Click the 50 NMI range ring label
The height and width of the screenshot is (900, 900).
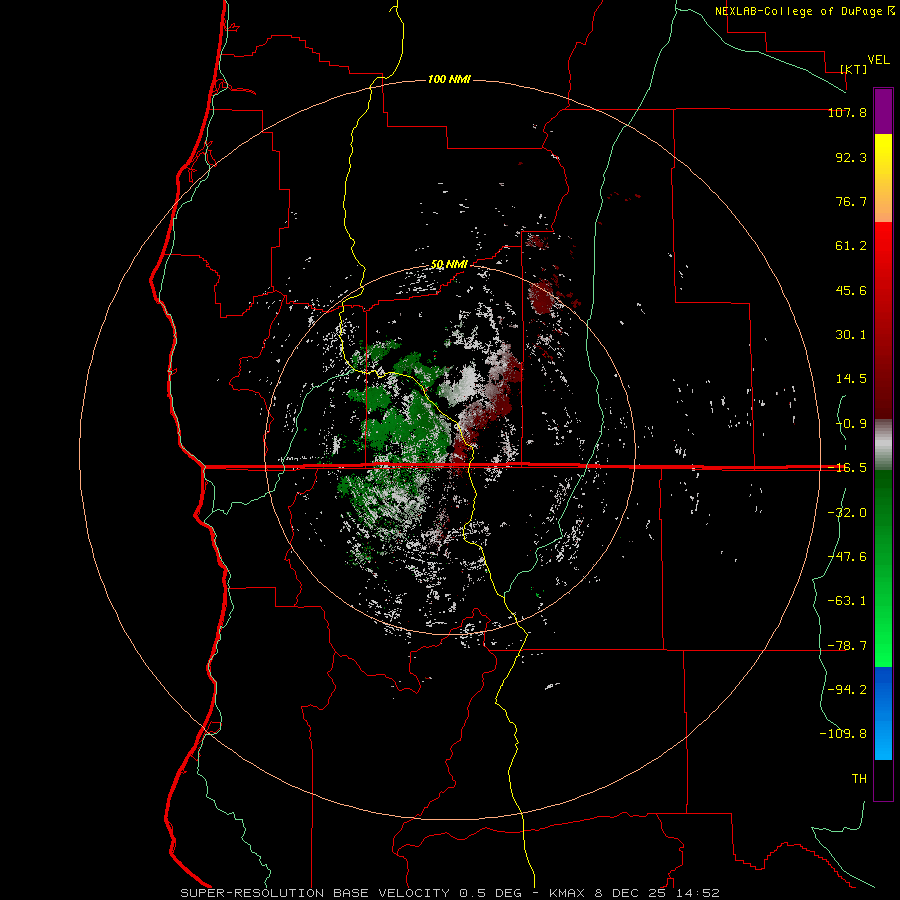click(449, 264)
